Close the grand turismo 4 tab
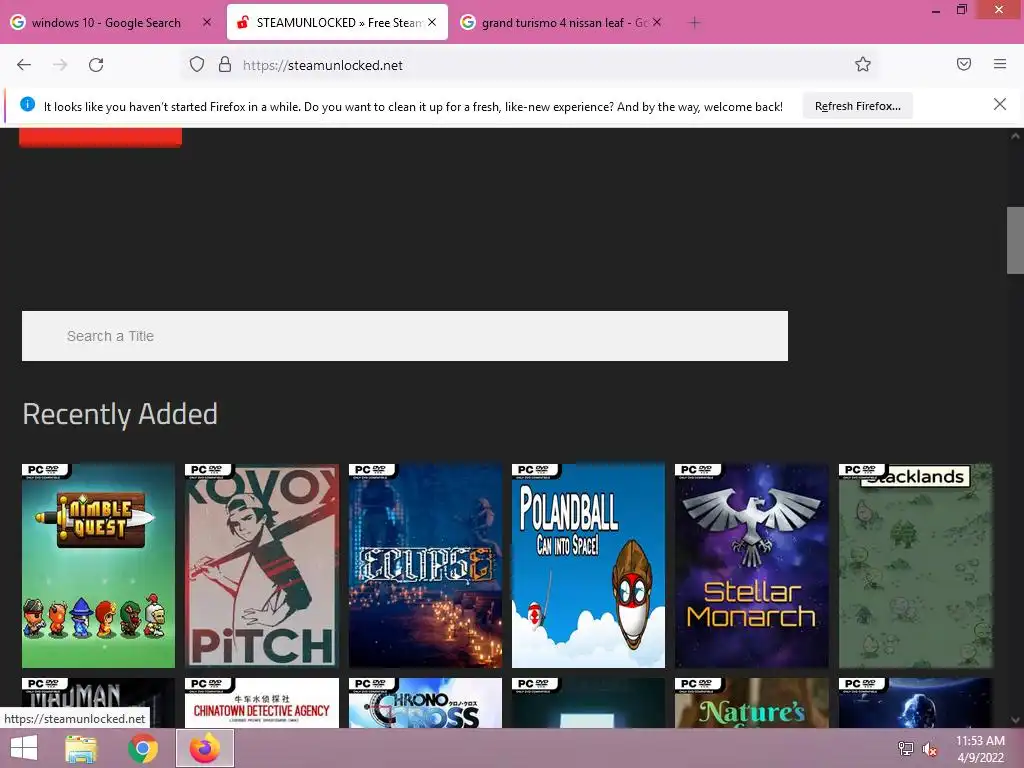The width and height of the screenshot is (1024, 768). (657, 22)
